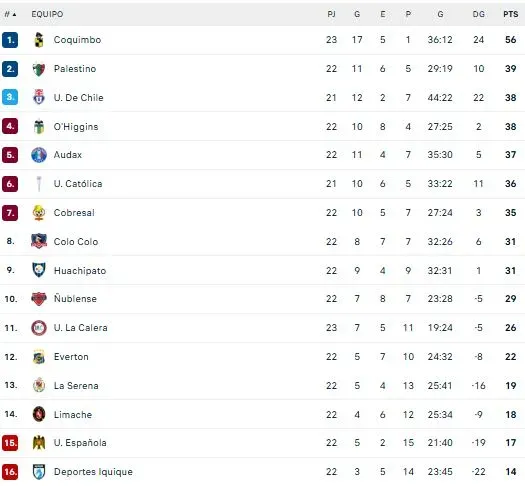Click the Huachipato shield crest
The height and width of the screenshot is (486, 525).
pyautogui.click(x=39, y=270)
